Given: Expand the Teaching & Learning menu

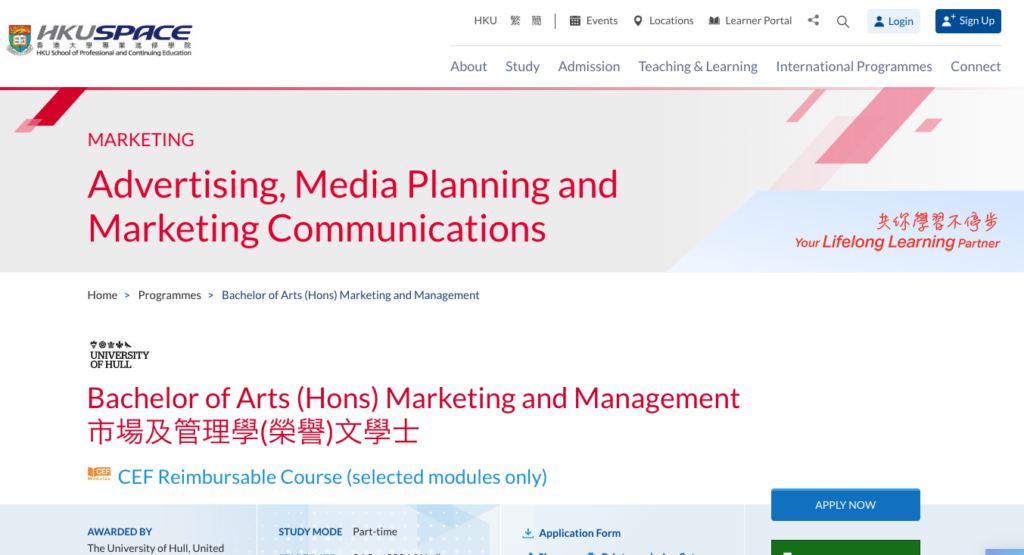Looking at the screenshot, I should click(x=698, y=66).
